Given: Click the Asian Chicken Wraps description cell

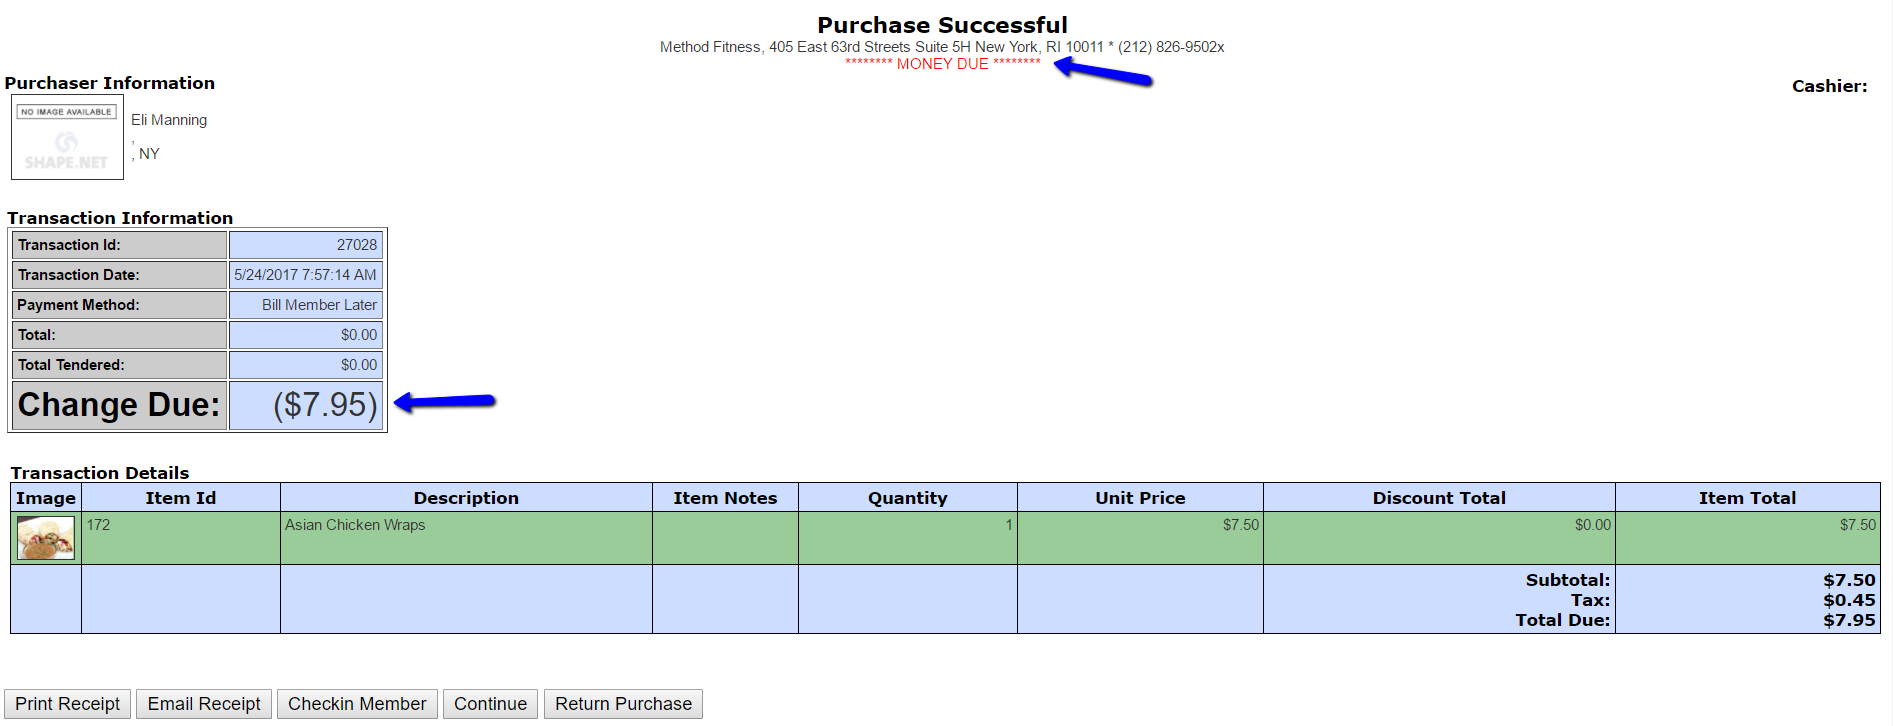Looking at the screenshot, I should (x=466, y=538).
